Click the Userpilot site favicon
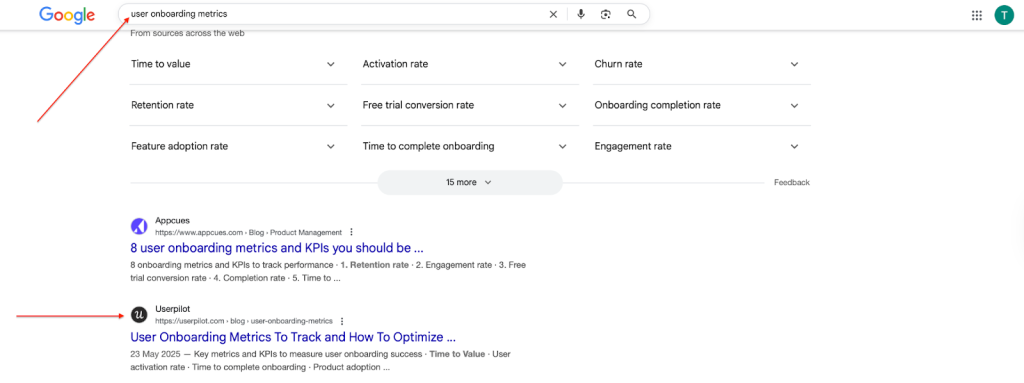The height and width of the screenshot is (383, 1024). coord(139,314)
